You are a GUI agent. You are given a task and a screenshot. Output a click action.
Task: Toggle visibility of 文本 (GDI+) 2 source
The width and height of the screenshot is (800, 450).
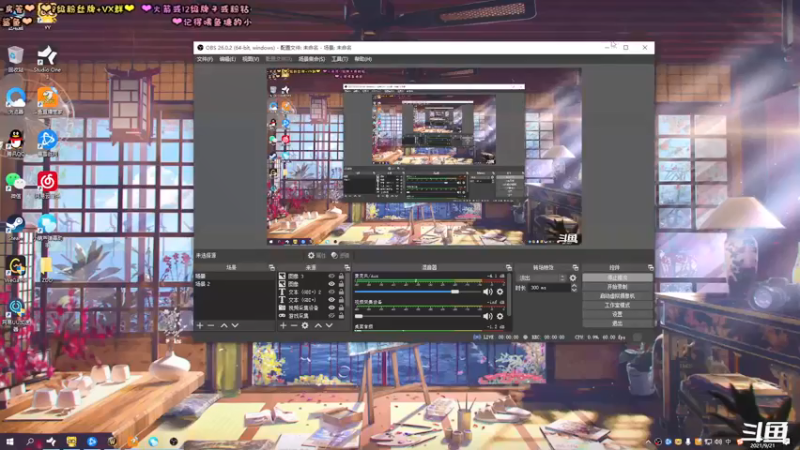click(x=332, y=292)
